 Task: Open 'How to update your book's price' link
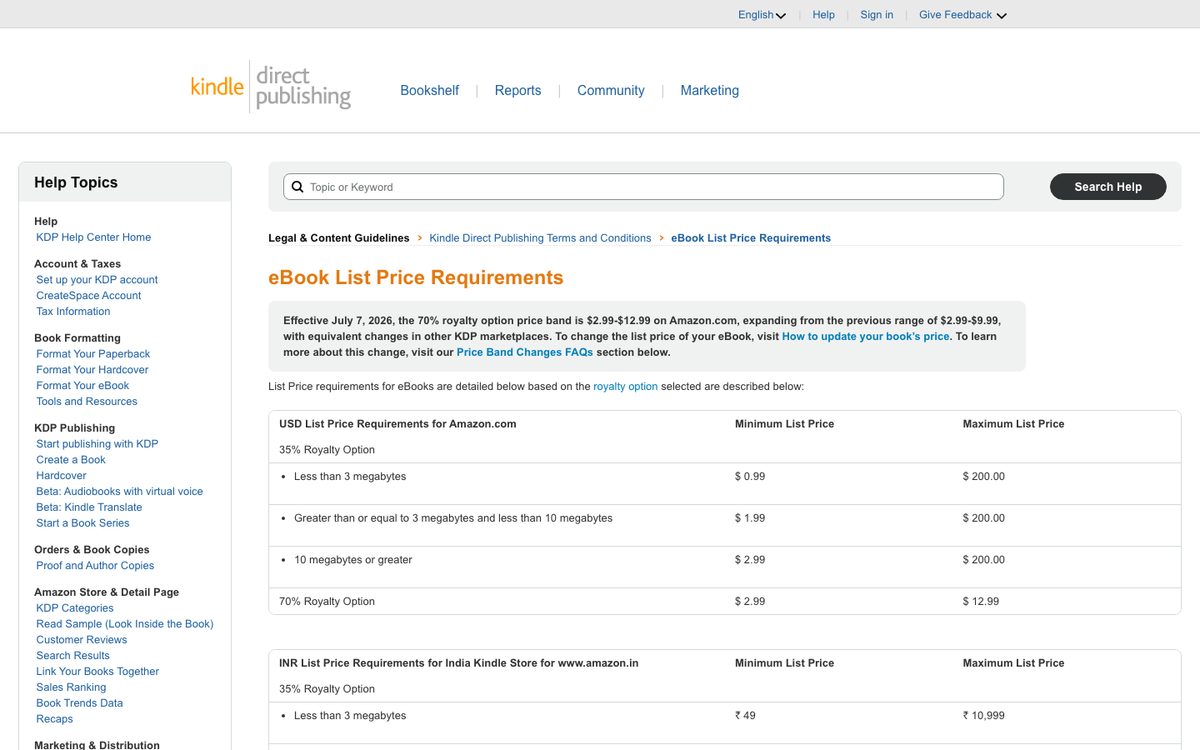pos(866,336)
